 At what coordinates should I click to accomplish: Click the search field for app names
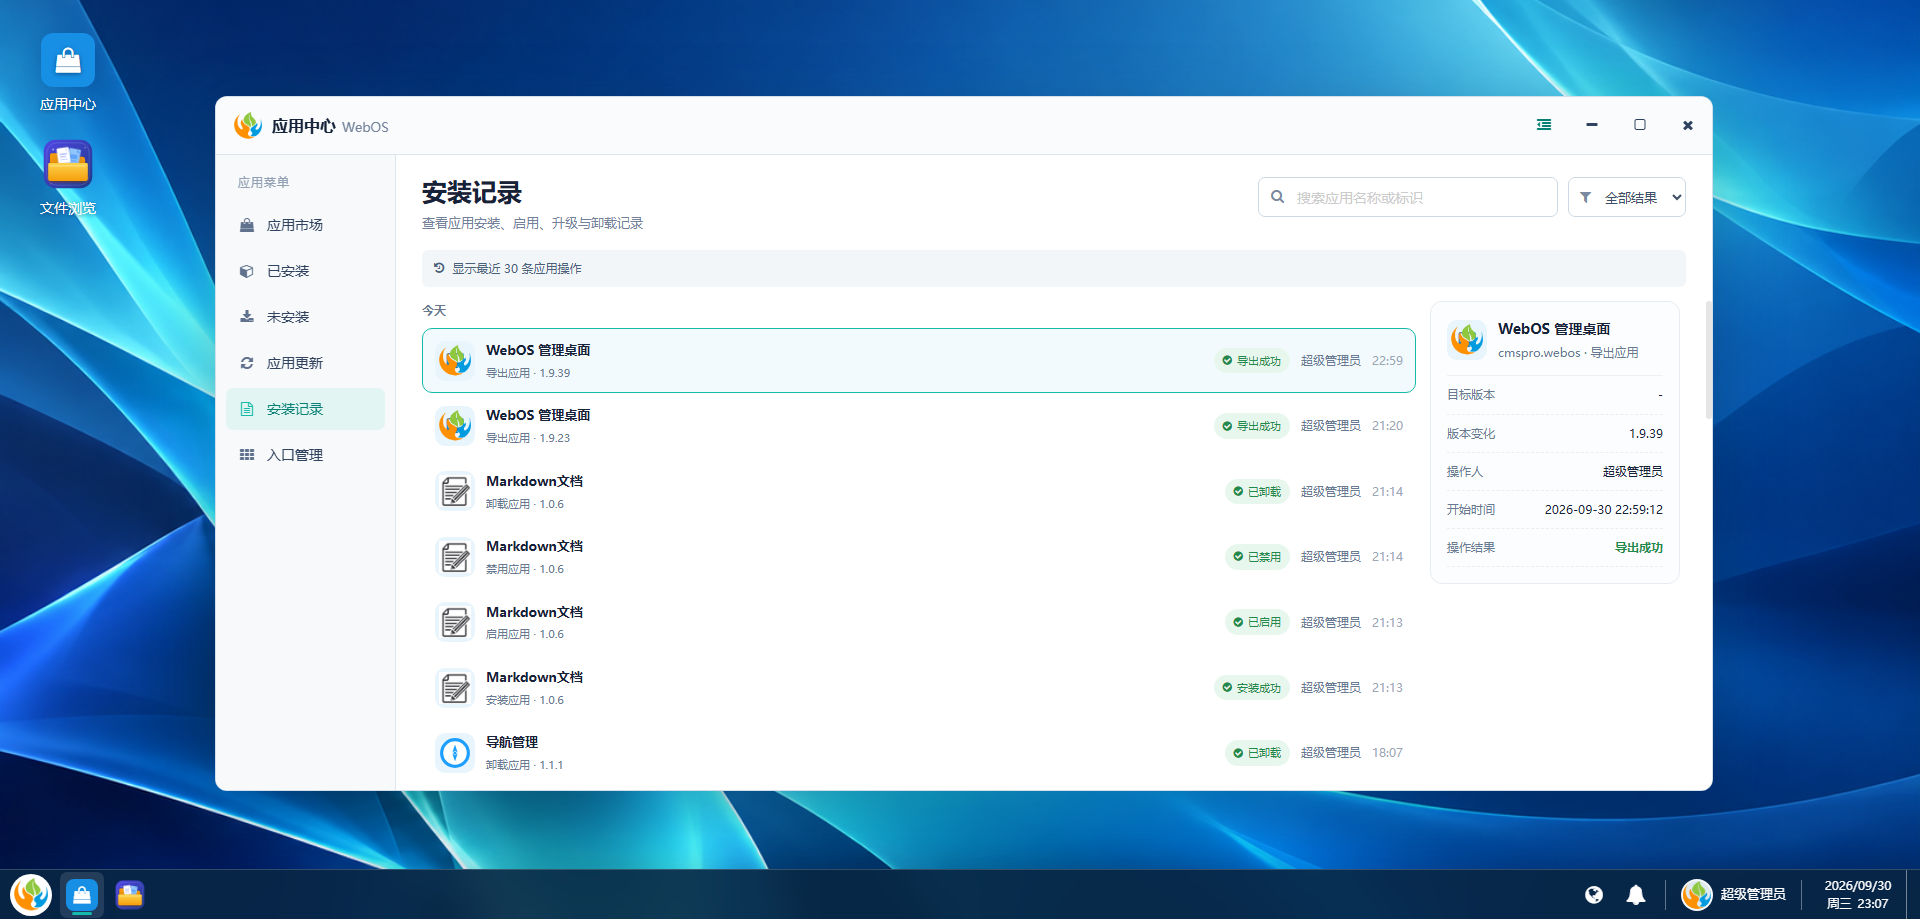point(1408,197)
